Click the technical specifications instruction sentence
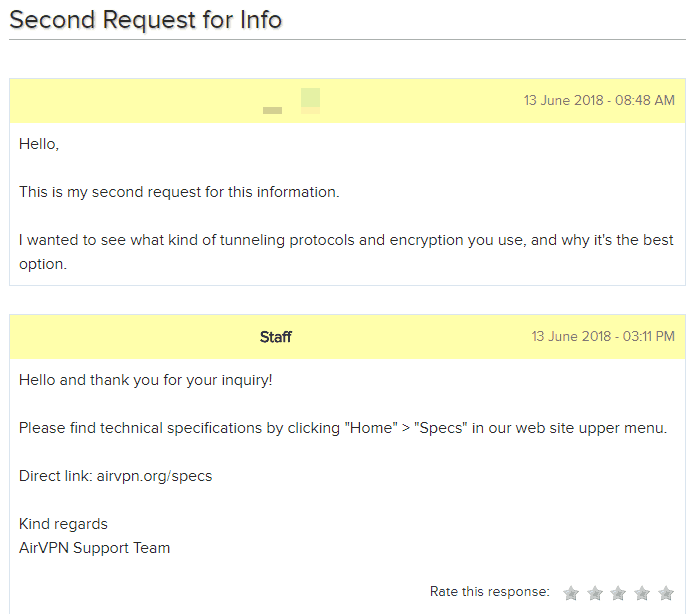This screenshot has height=614, width=689. pos(343,428)
